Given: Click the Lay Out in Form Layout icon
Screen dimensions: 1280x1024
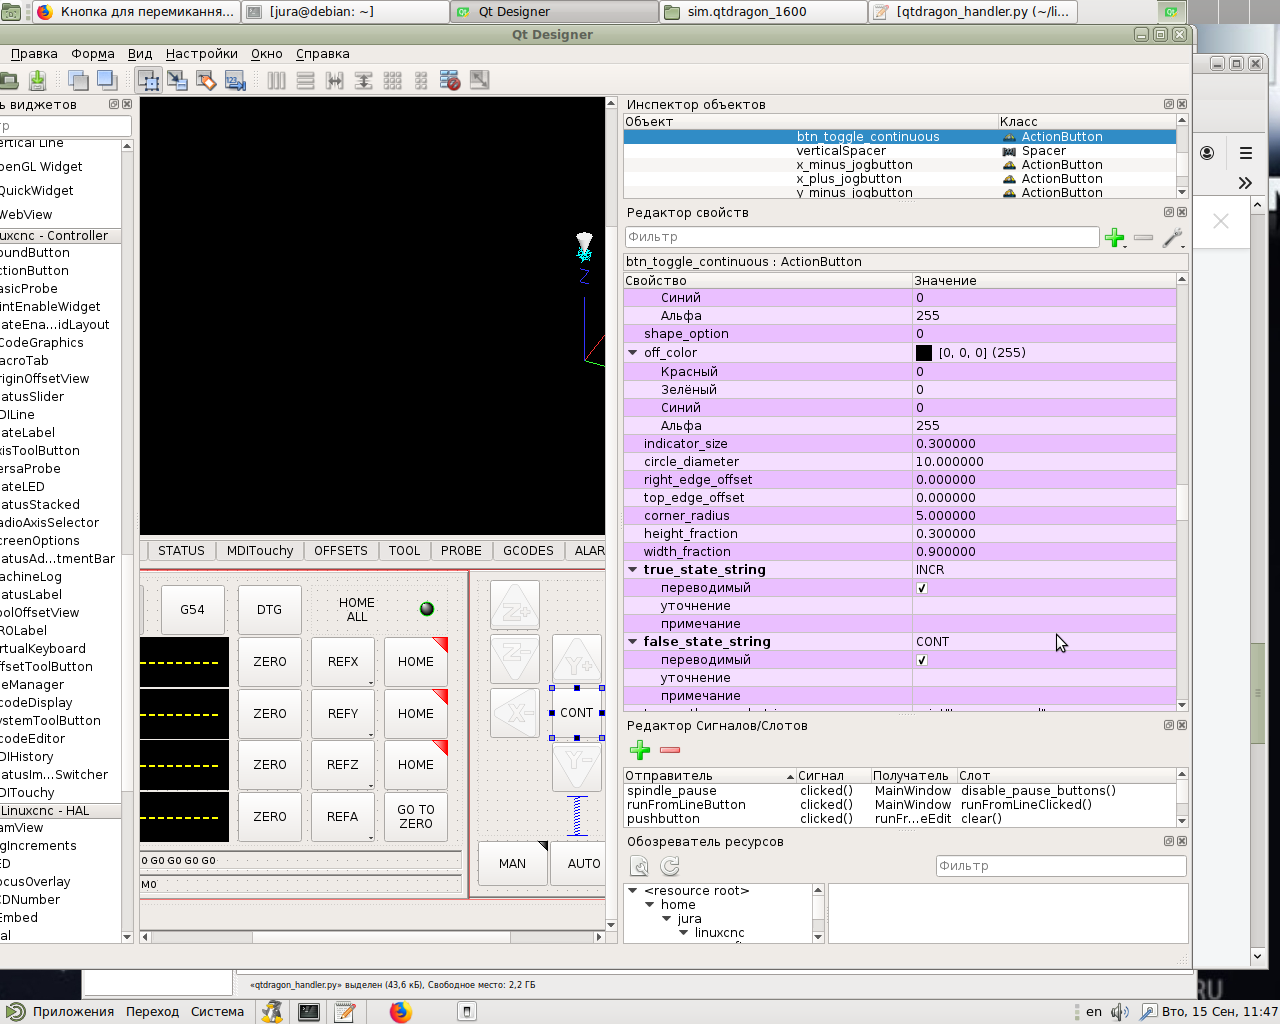Looking at the screenshot, I should click(421, 80).
